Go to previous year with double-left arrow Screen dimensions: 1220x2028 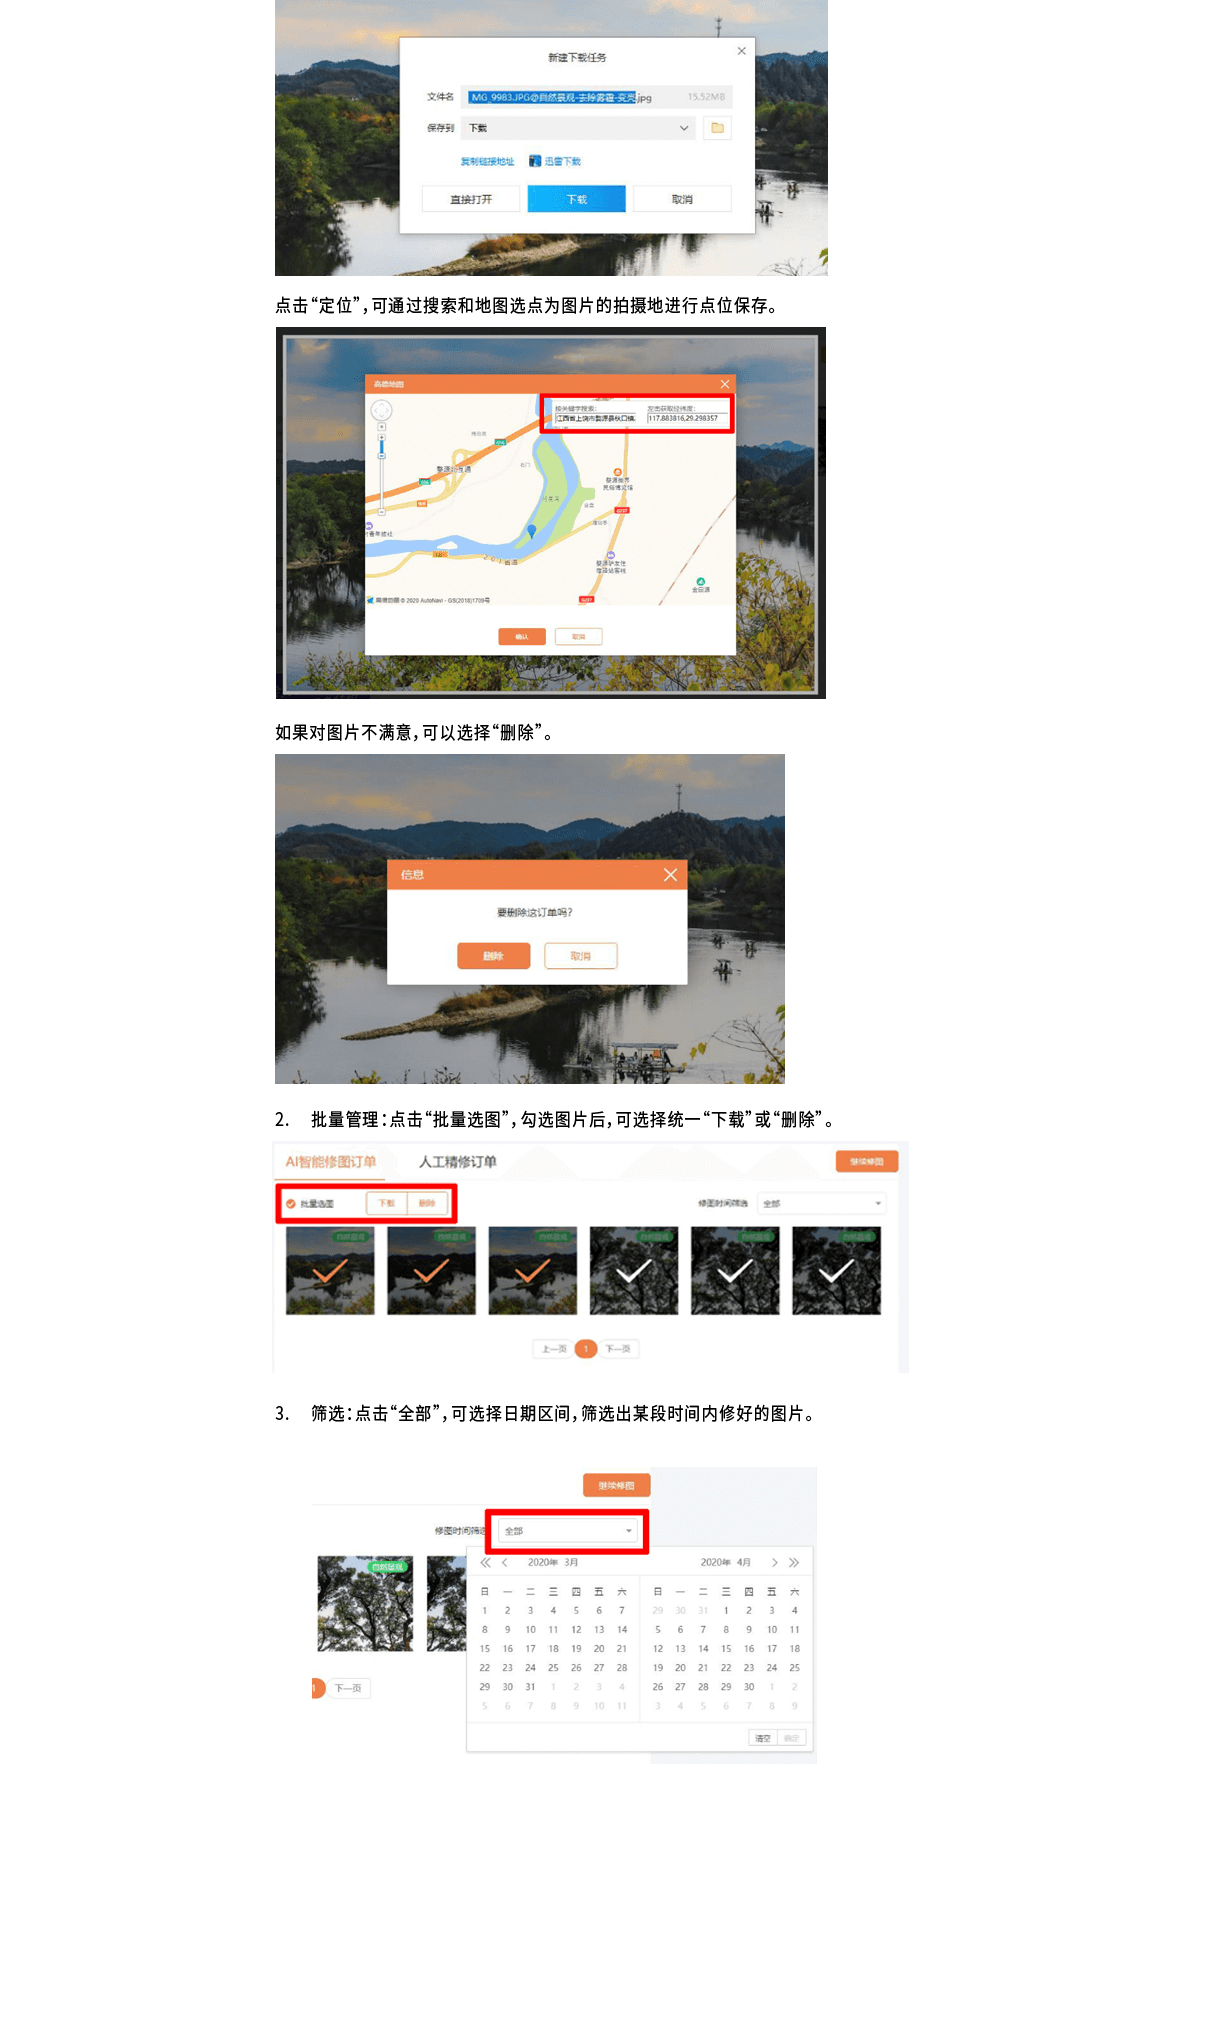click(486, 1562)
